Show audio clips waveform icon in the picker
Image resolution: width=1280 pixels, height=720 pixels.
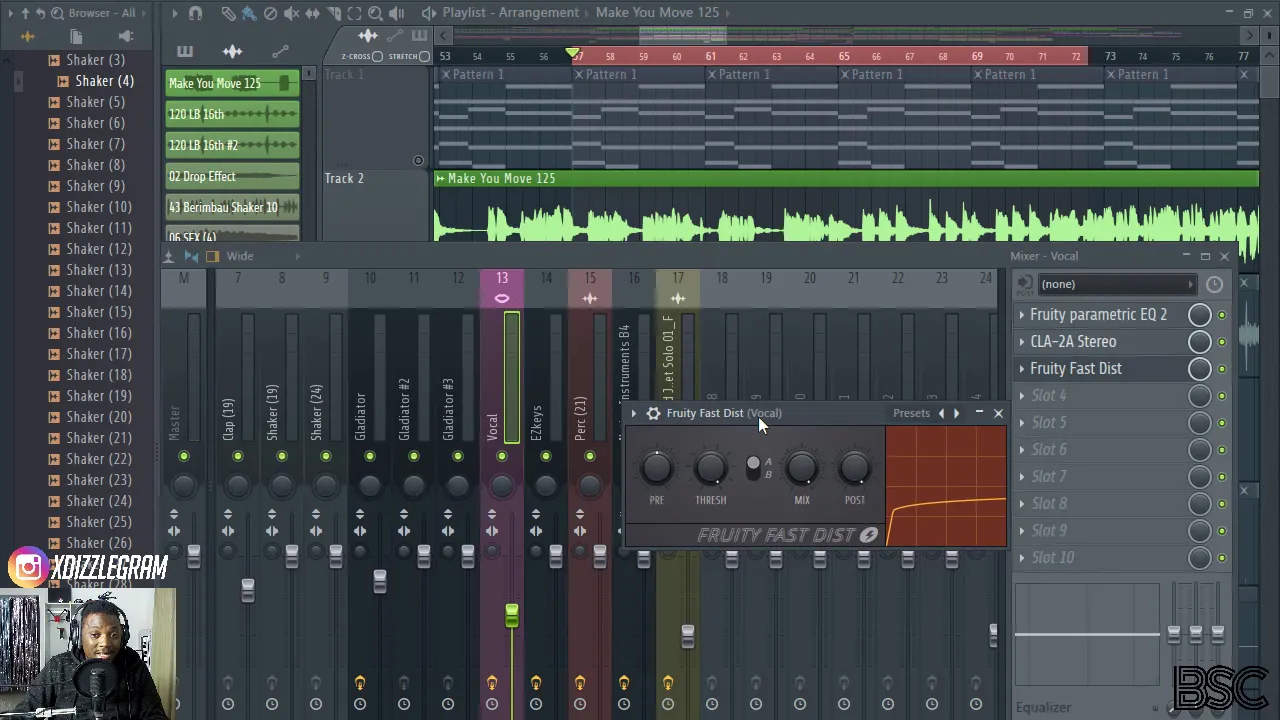[232, 51]
